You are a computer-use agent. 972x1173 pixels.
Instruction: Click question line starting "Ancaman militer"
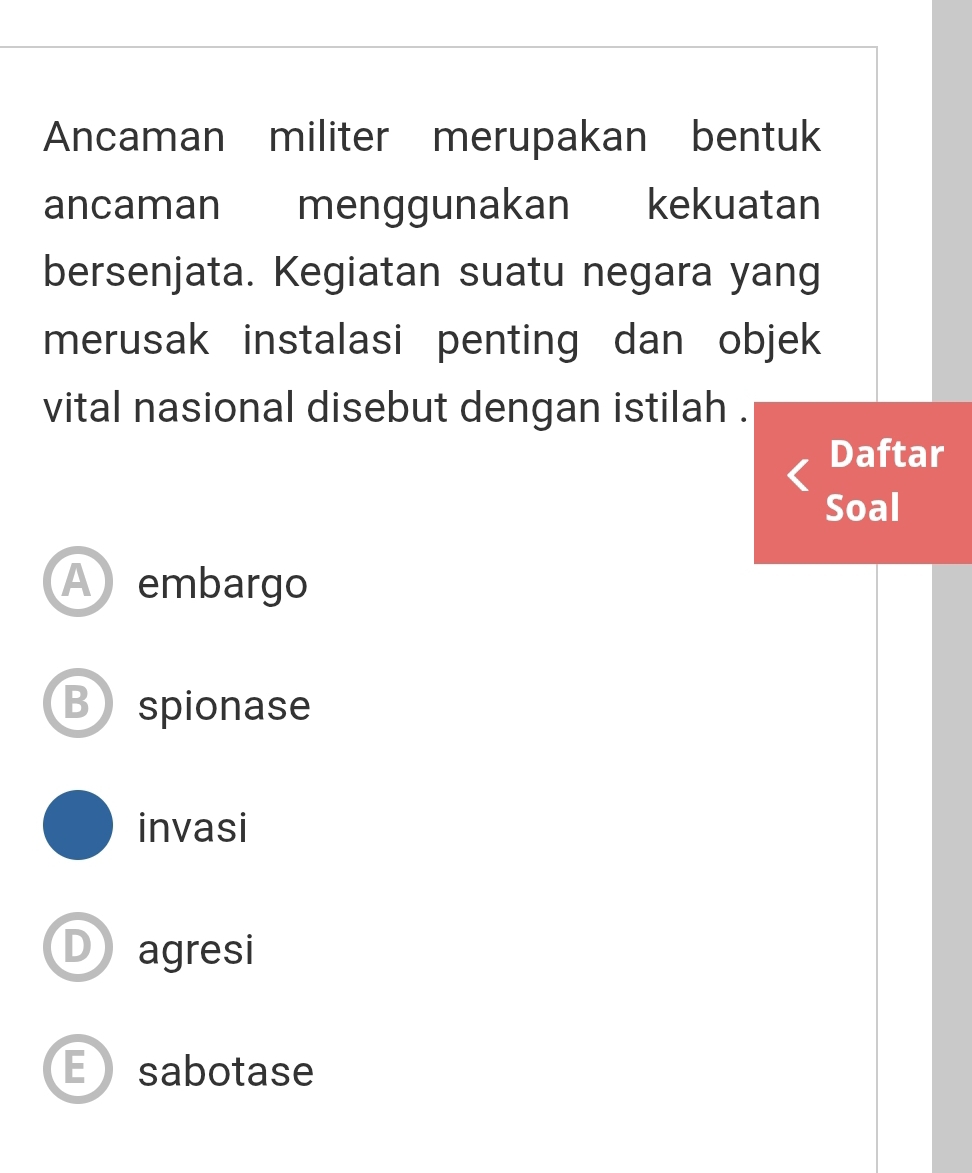(432, 137)
